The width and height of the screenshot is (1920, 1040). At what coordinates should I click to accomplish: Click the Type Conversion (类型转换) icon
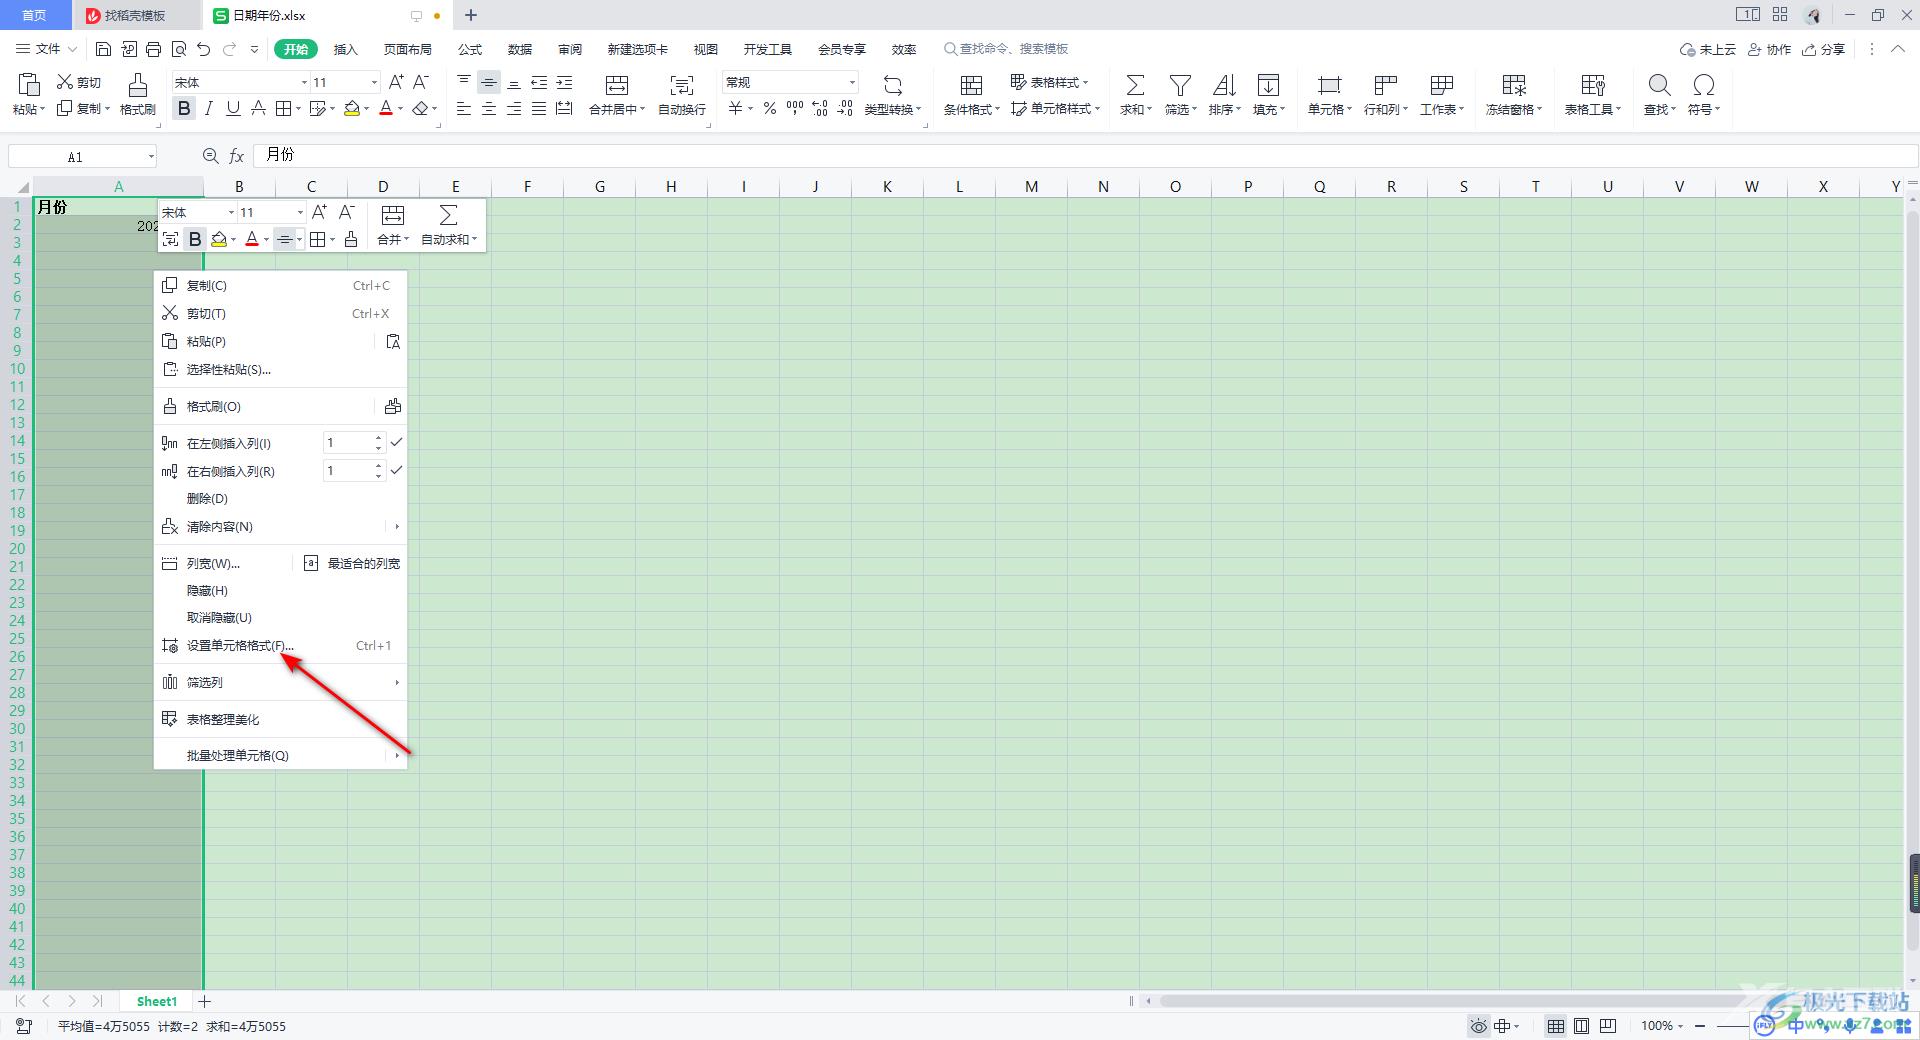point(893,85)
